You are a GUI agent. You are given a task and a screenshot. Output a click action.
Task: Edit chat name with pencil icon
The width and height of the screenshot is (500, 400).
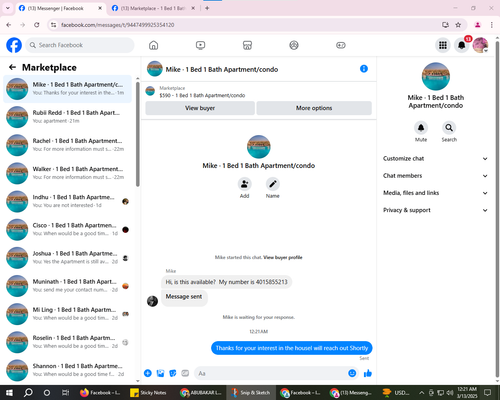coord(273,184)
